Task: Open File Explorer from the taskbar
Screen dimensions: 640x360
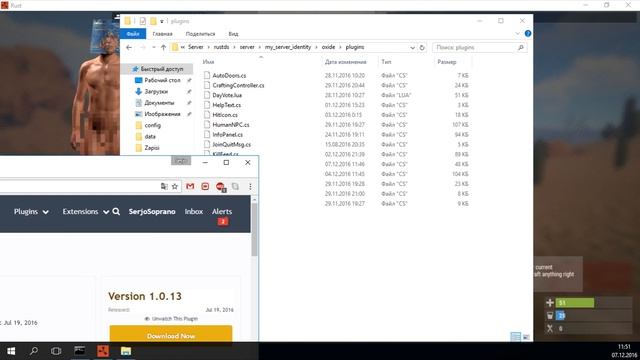Action: tap(126, 351)
